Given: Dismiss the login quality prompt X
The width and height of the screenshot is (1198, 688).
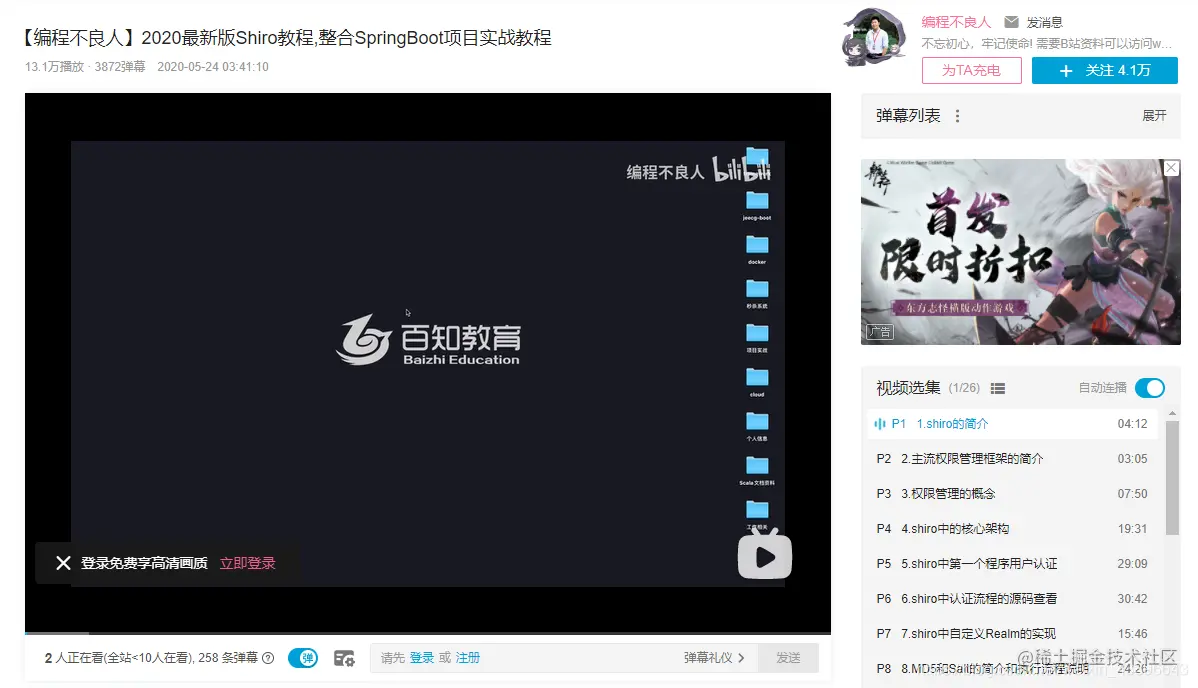Looking at the screenshot, I should (x=63, y=563).
